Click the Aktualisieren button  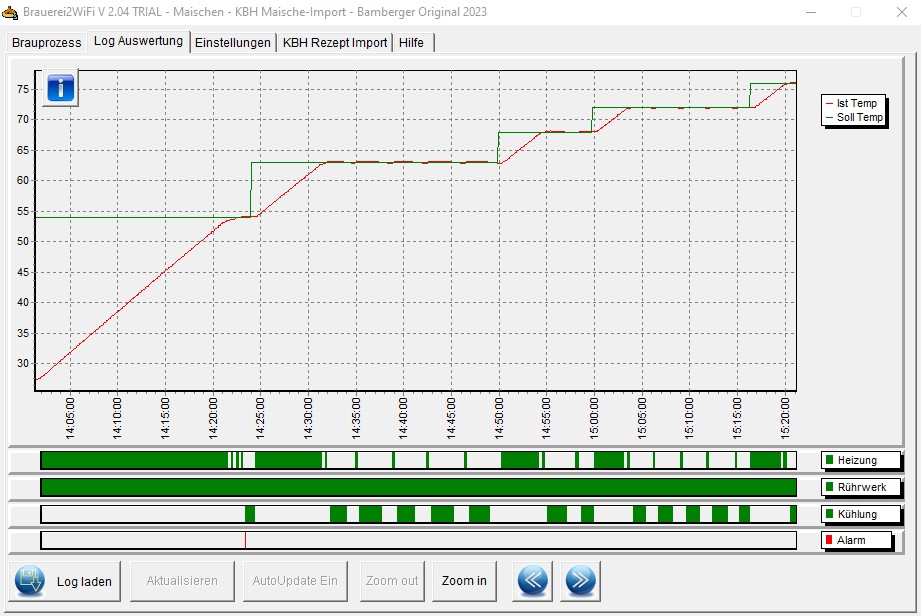(x=182, y=581)
